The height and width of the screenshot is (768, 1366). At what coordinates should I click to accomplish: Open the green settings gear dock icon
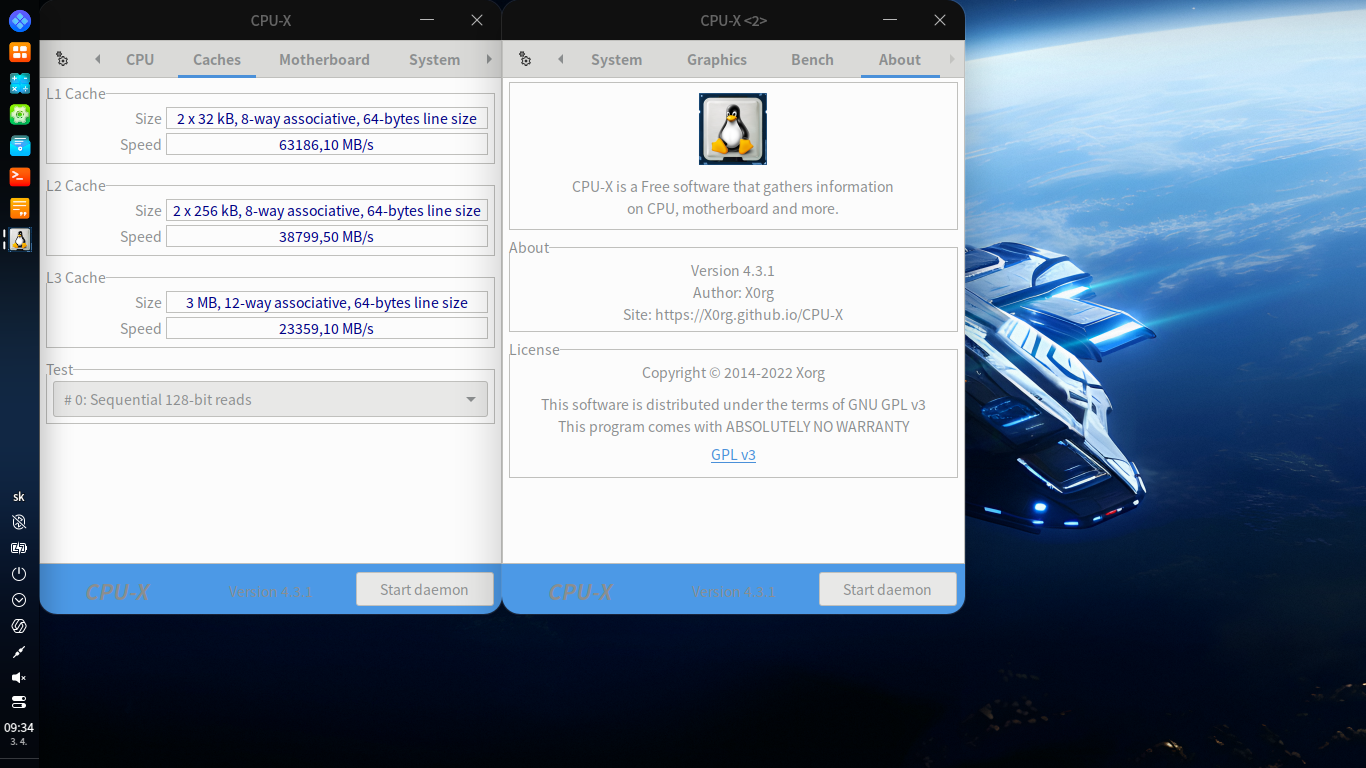point(19,115)
